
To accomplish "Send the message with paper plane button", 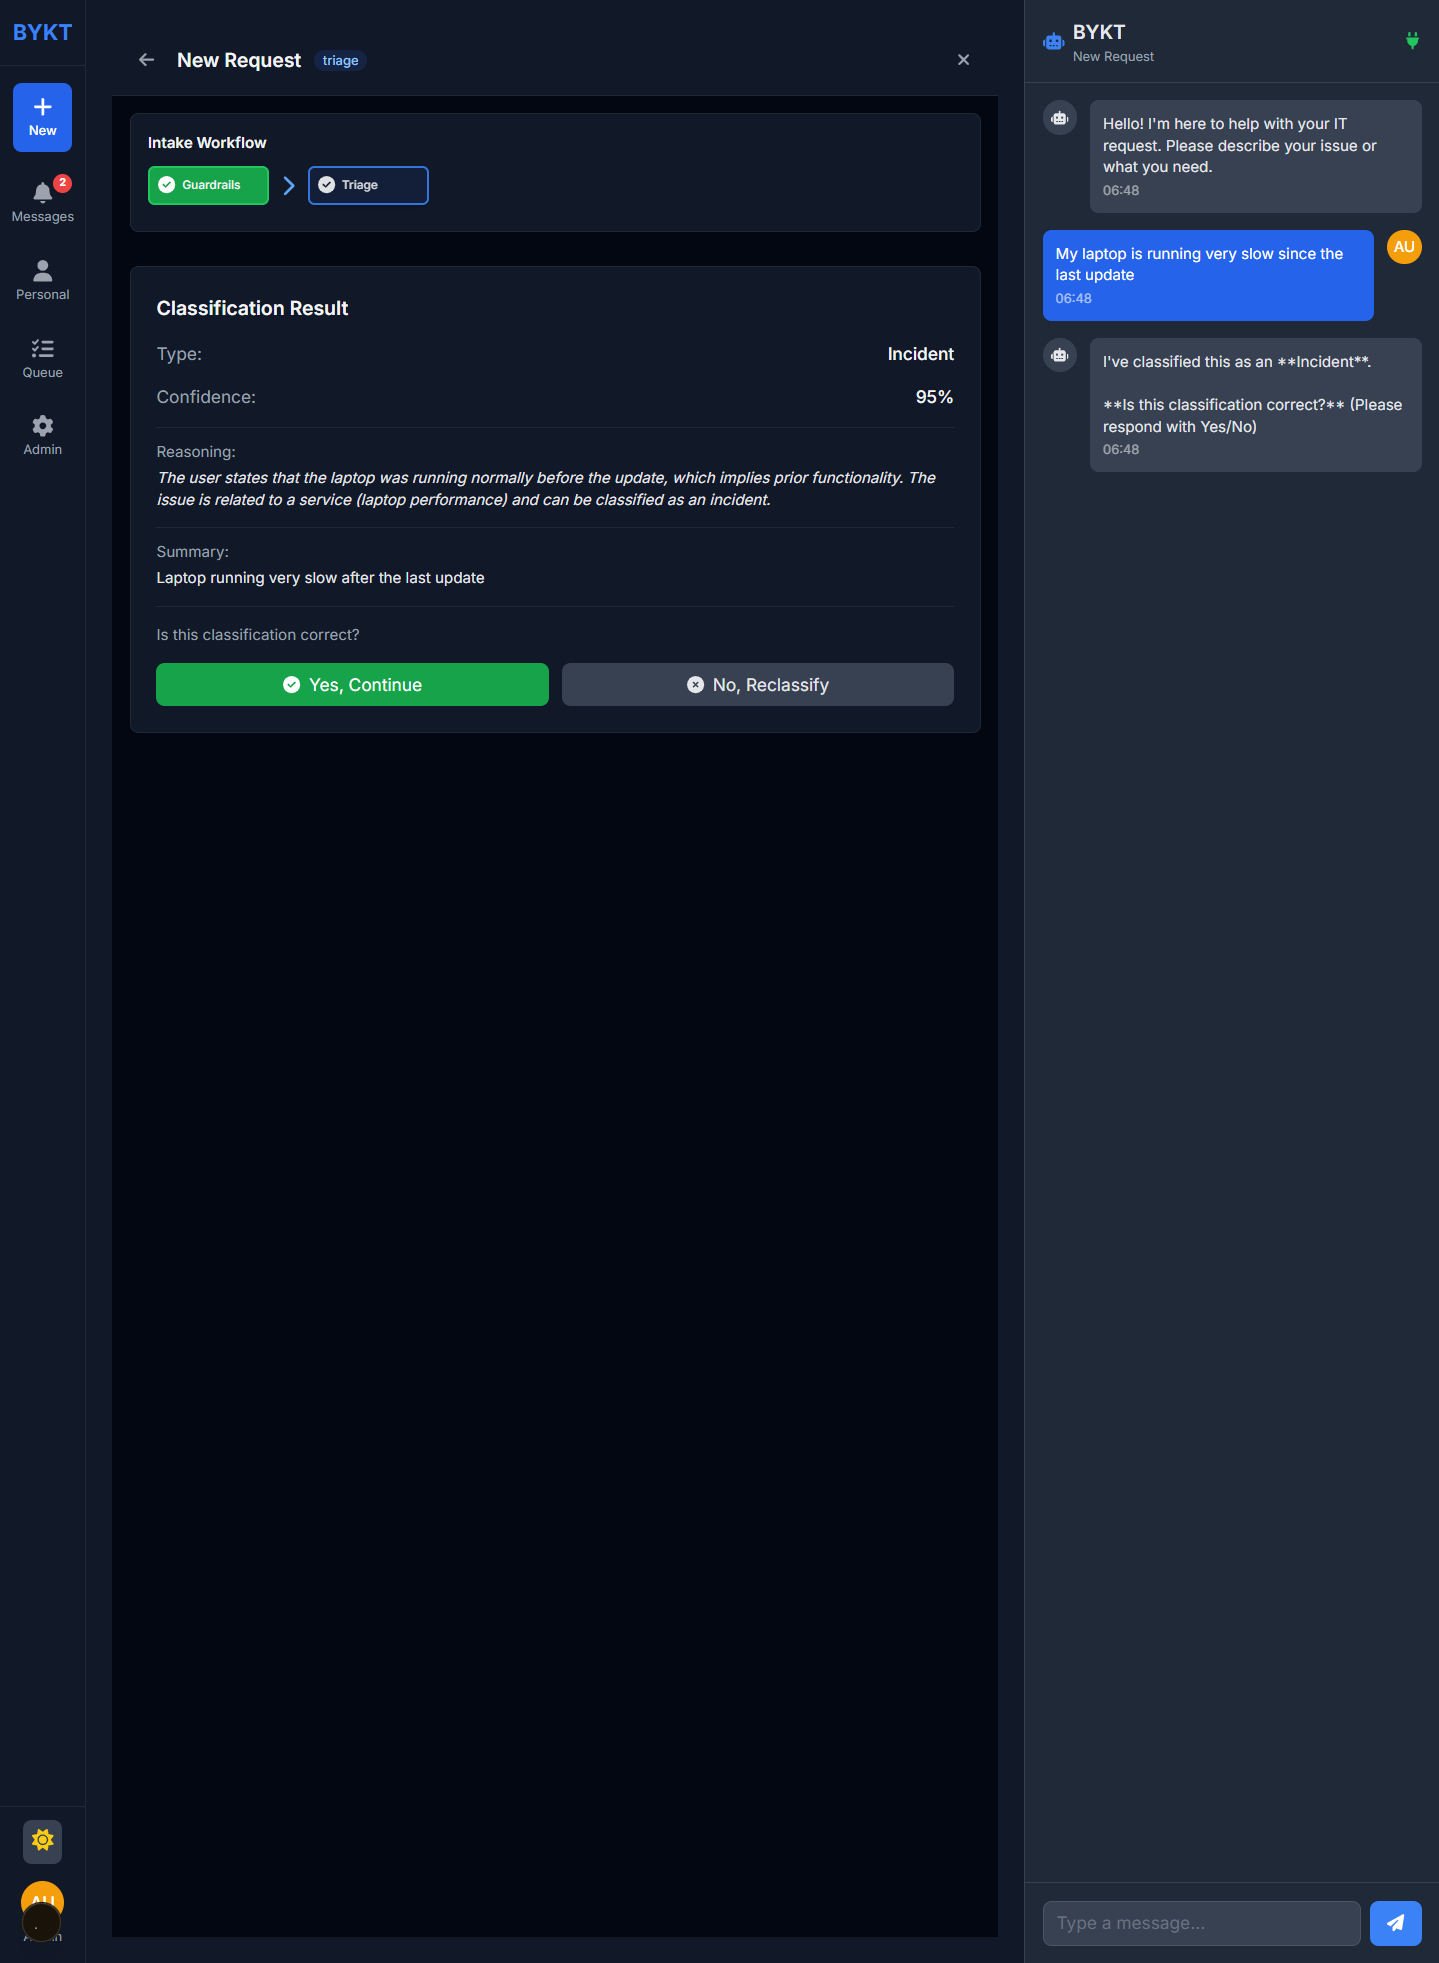I will (x=1396, y=1923).
